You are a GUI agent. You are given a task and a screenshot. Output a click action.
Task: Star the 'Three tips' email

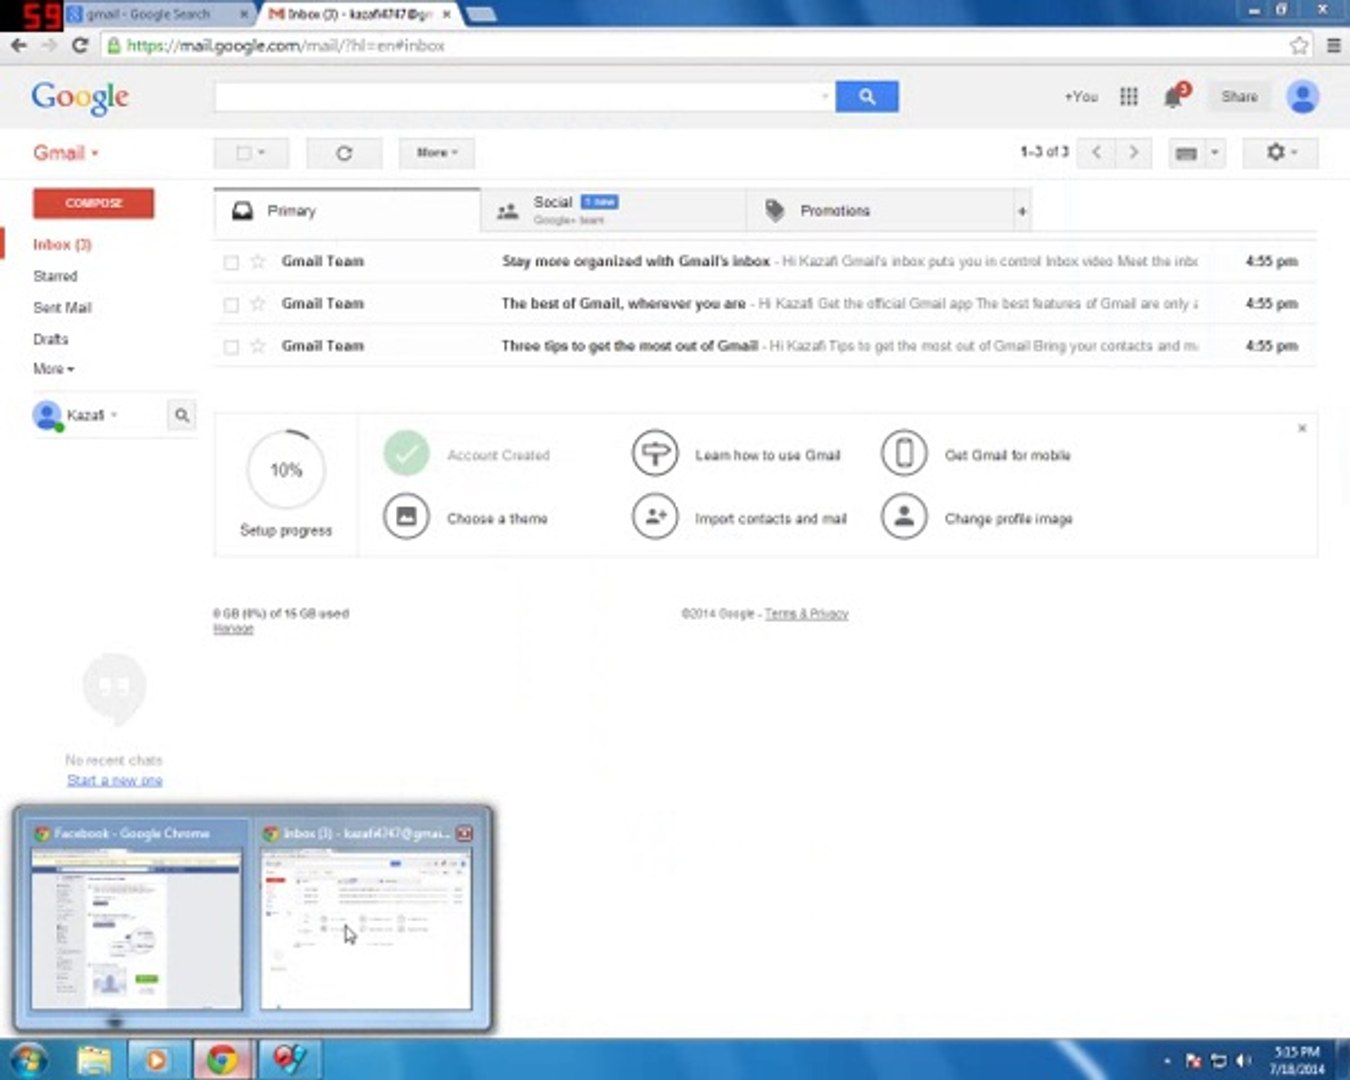point(258,346)
